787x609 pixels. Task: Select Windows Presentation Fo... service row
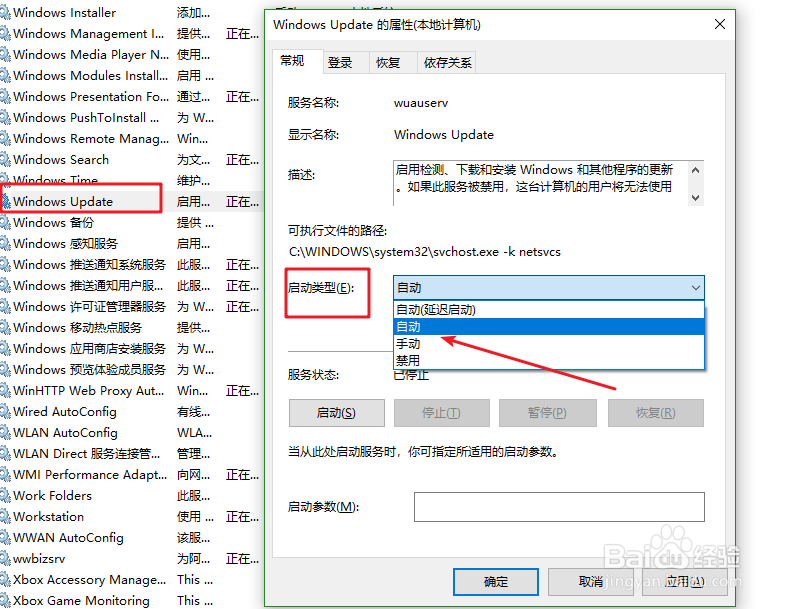pos(130,97)
